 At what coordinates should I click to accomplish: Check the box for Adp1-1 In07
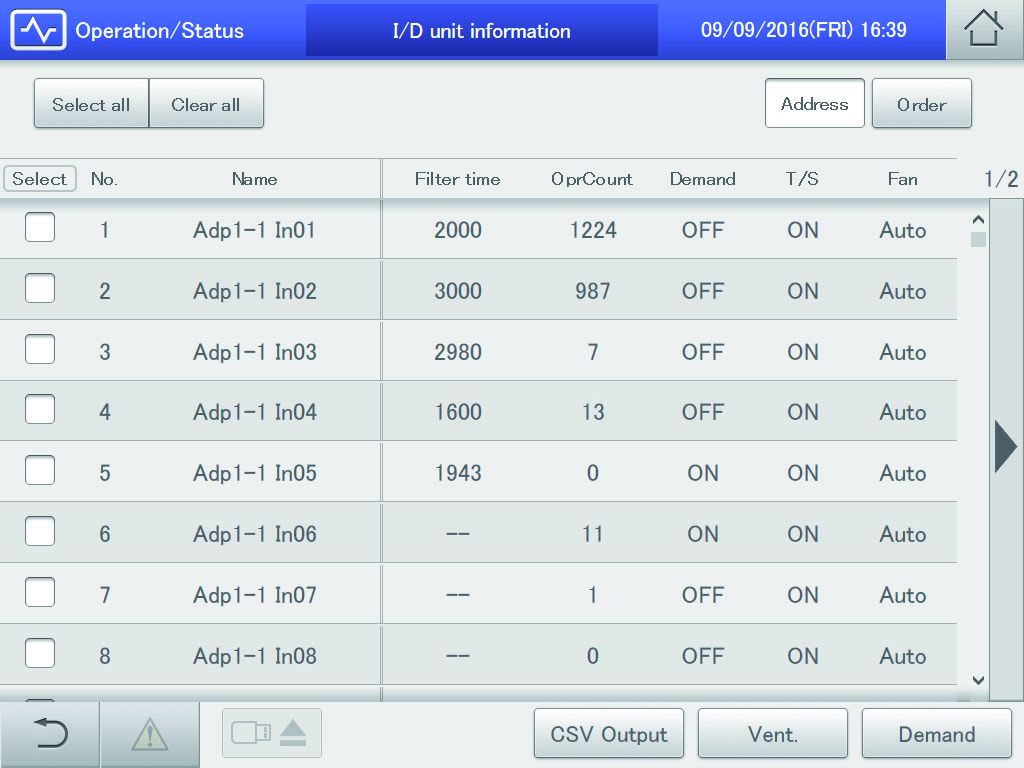click(40, 594)
